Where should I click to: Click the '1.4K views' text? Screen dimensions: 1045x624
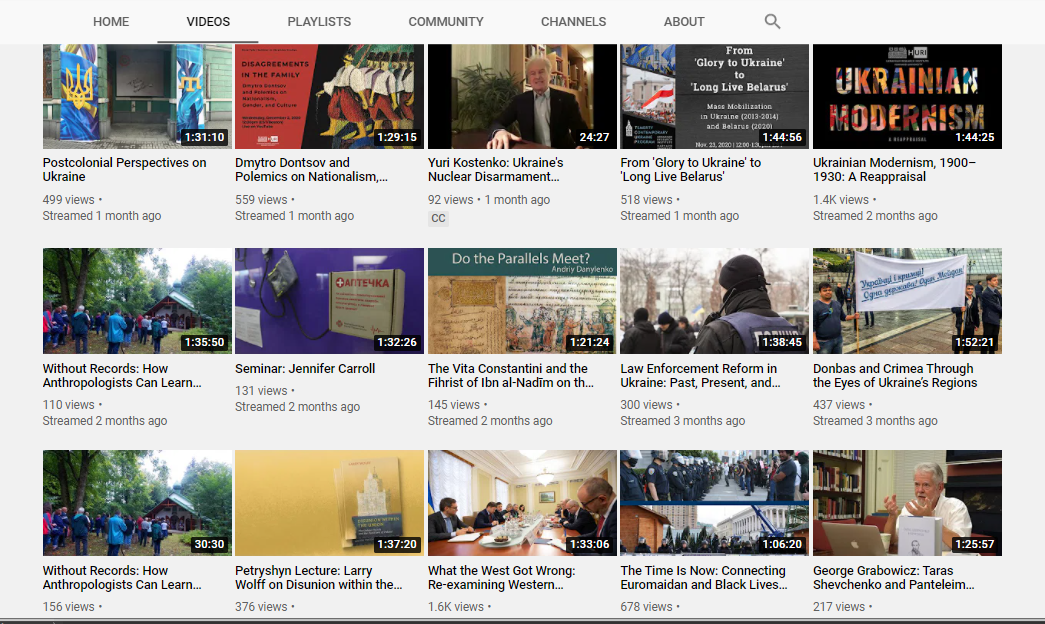(x=841, y=199)
